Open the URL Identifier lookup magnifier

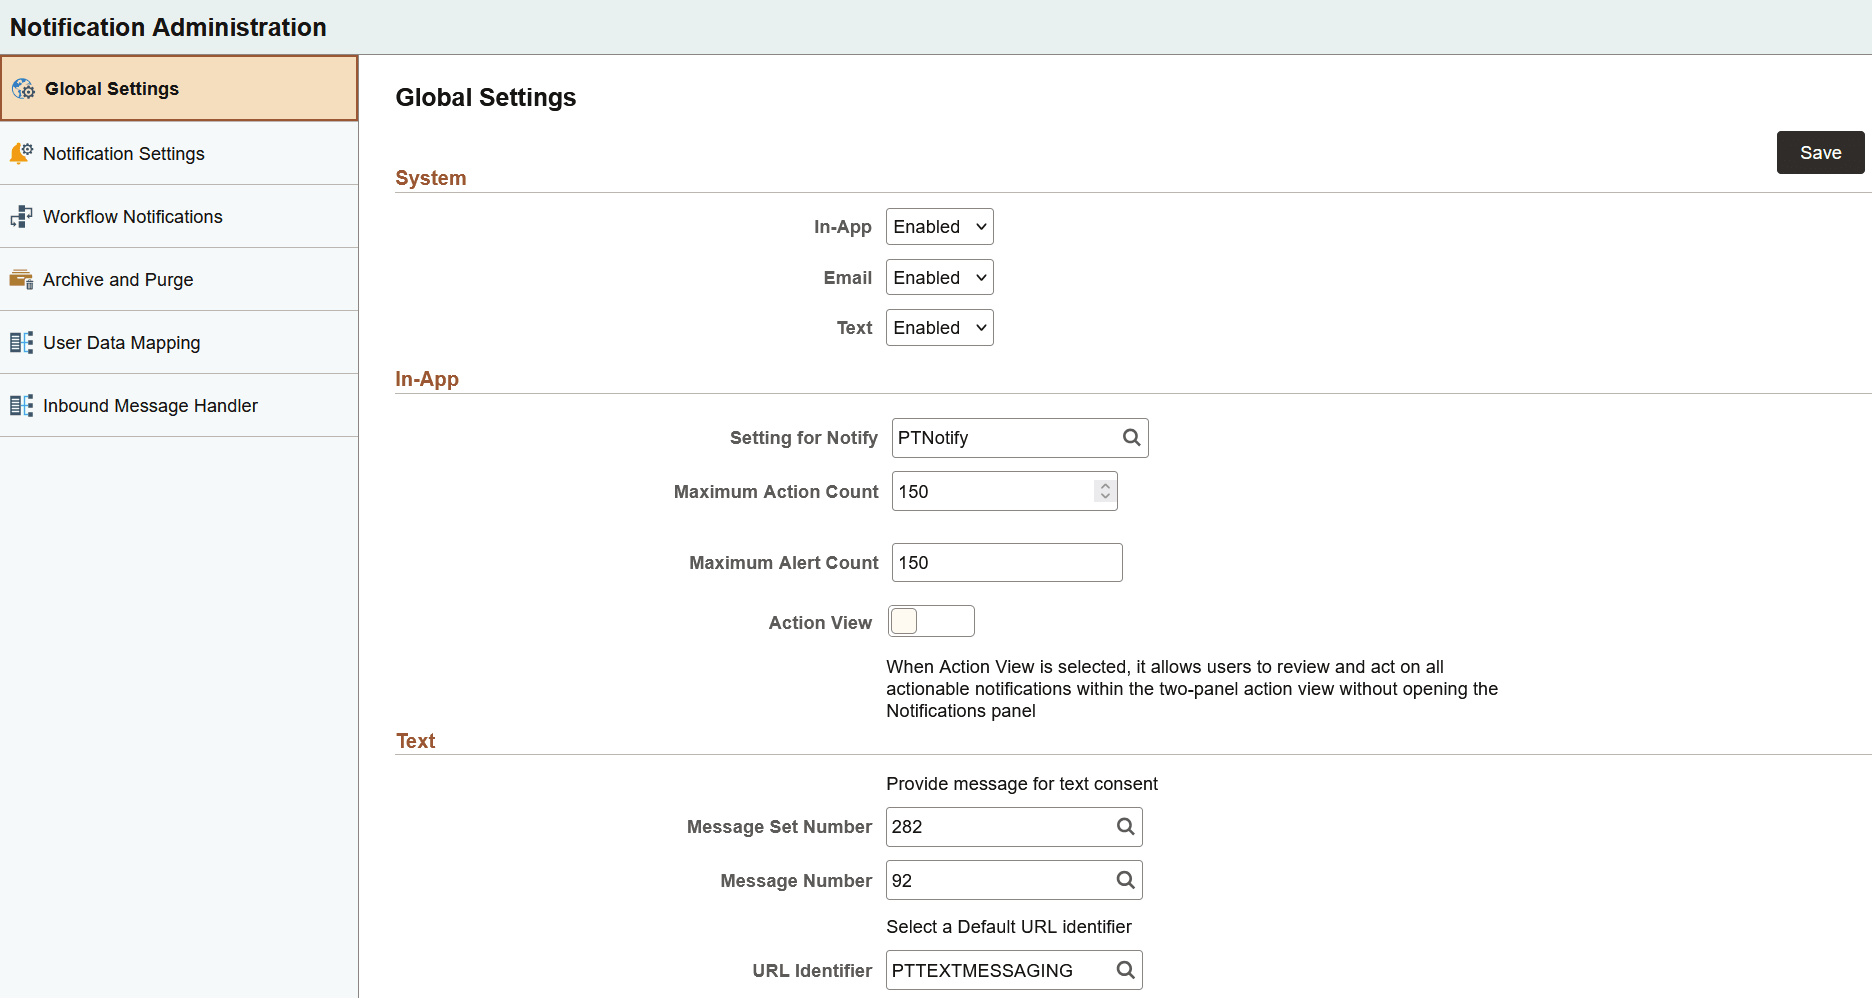(1125, 969)
